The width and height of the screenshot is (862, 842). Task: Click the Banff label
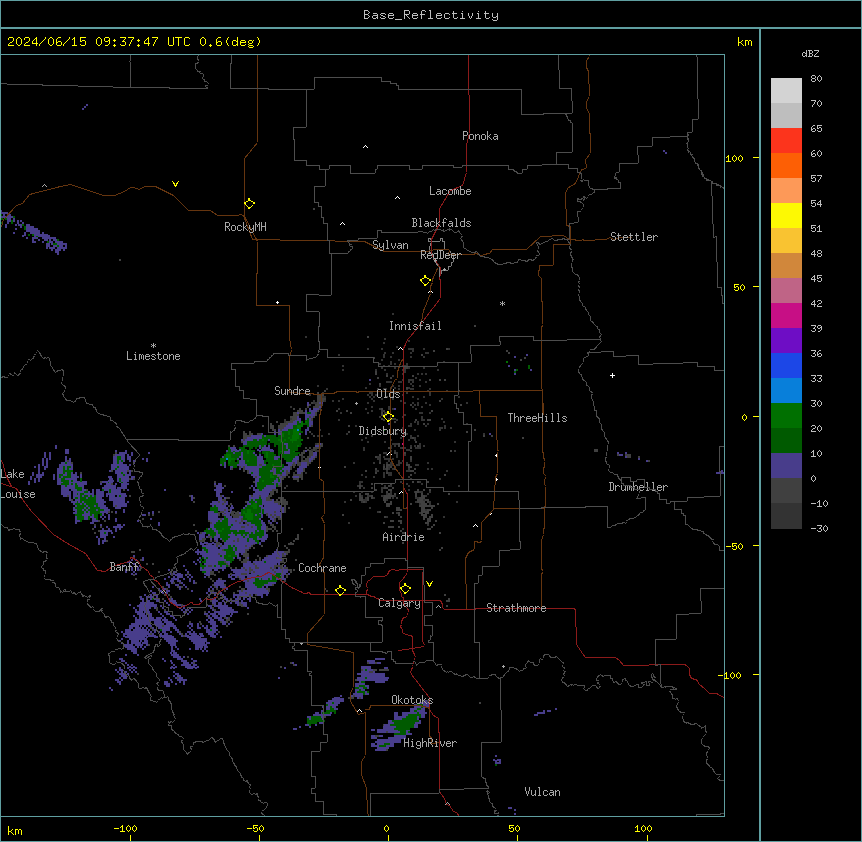125,567
